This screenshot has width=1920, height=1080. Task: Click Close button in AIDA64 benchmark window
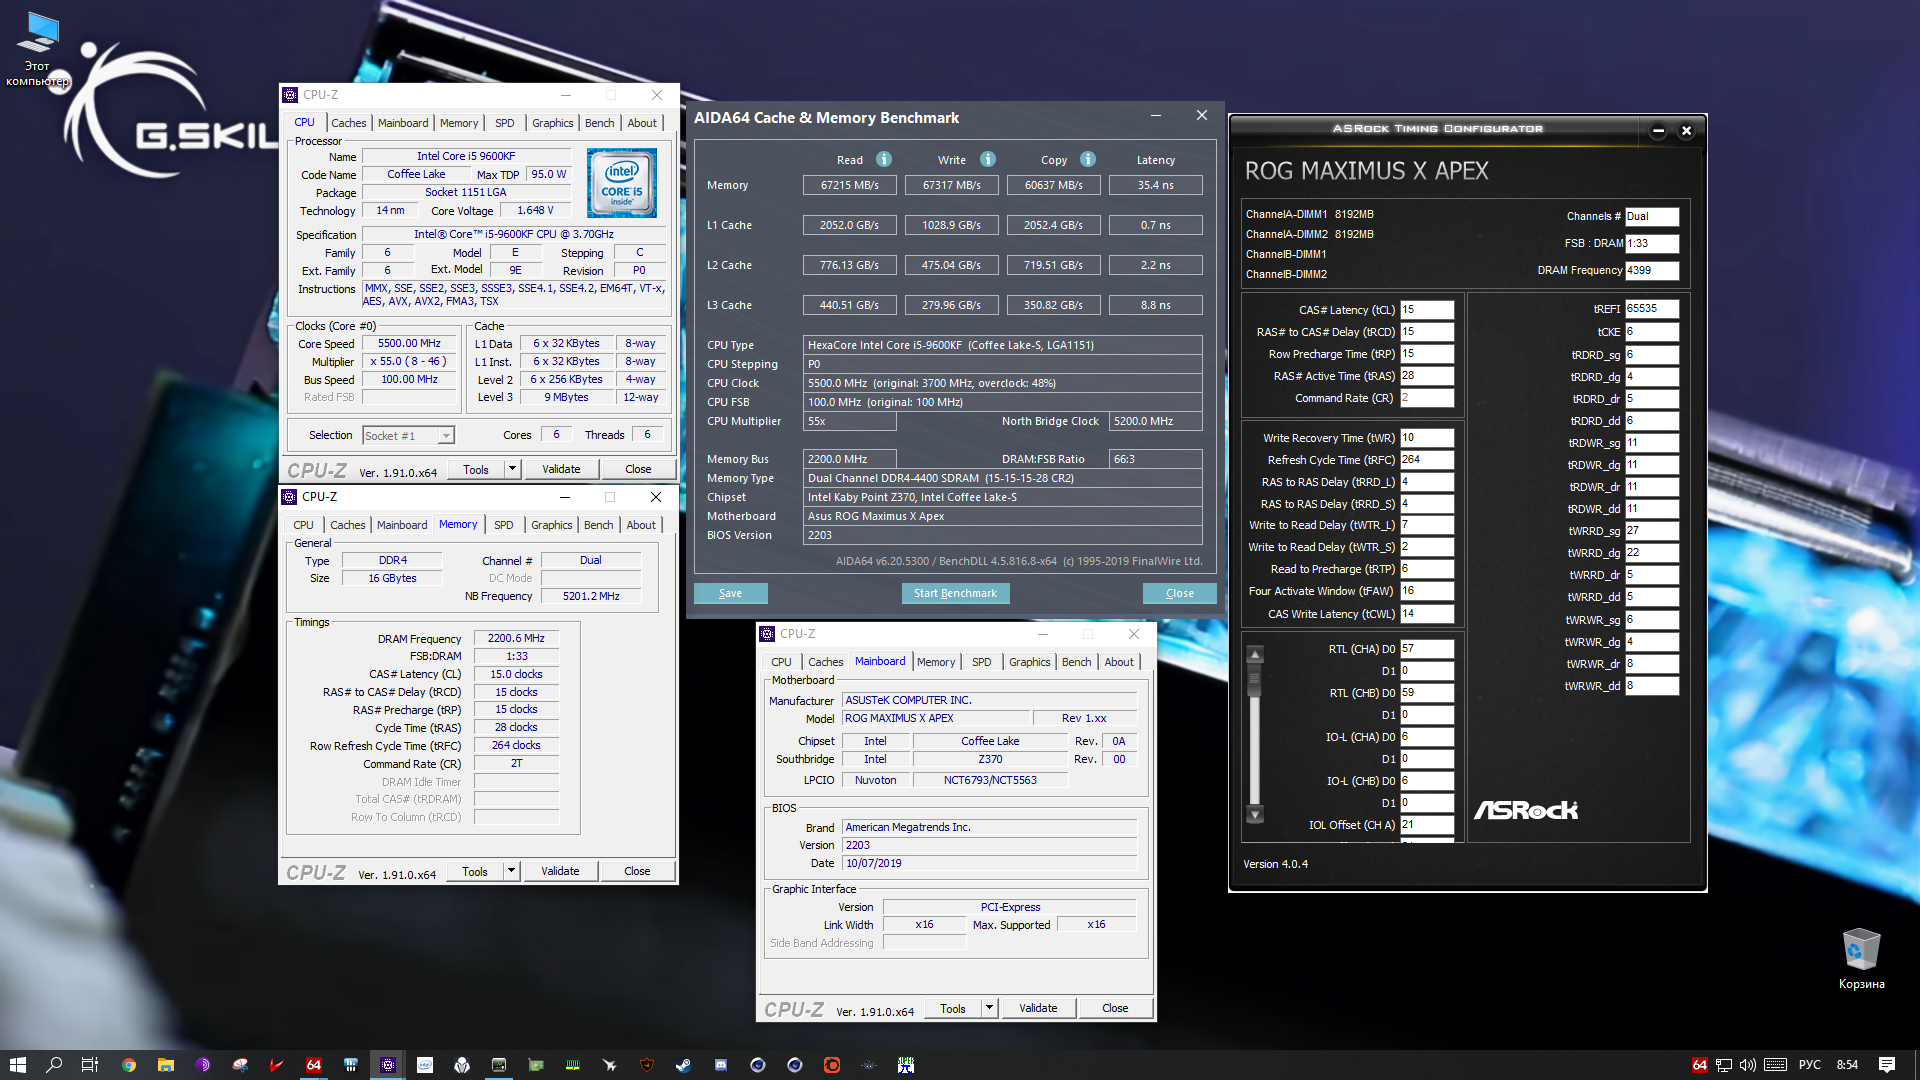tap(1180, 593)
